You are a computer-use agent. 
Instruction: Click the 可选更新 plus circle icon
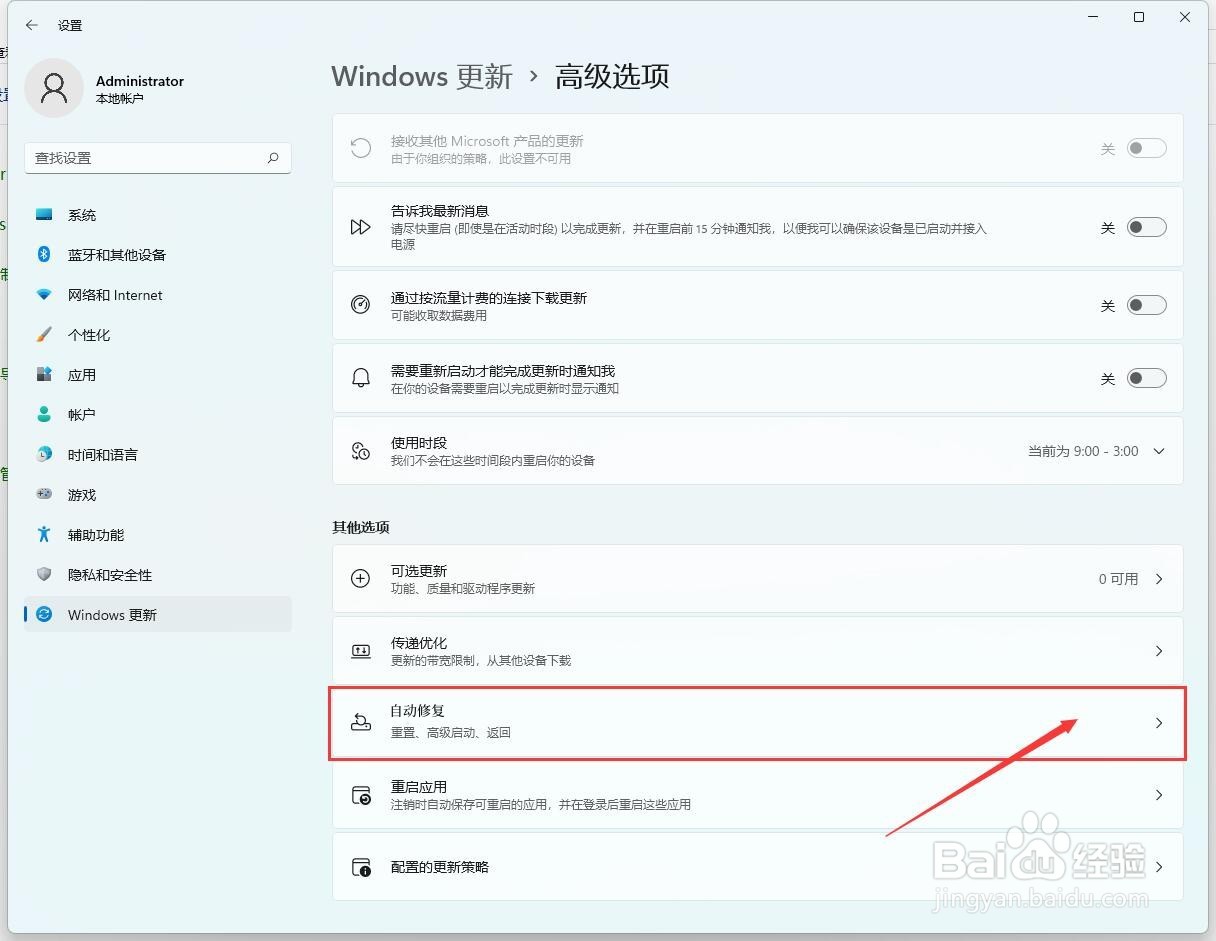point(361,579)
